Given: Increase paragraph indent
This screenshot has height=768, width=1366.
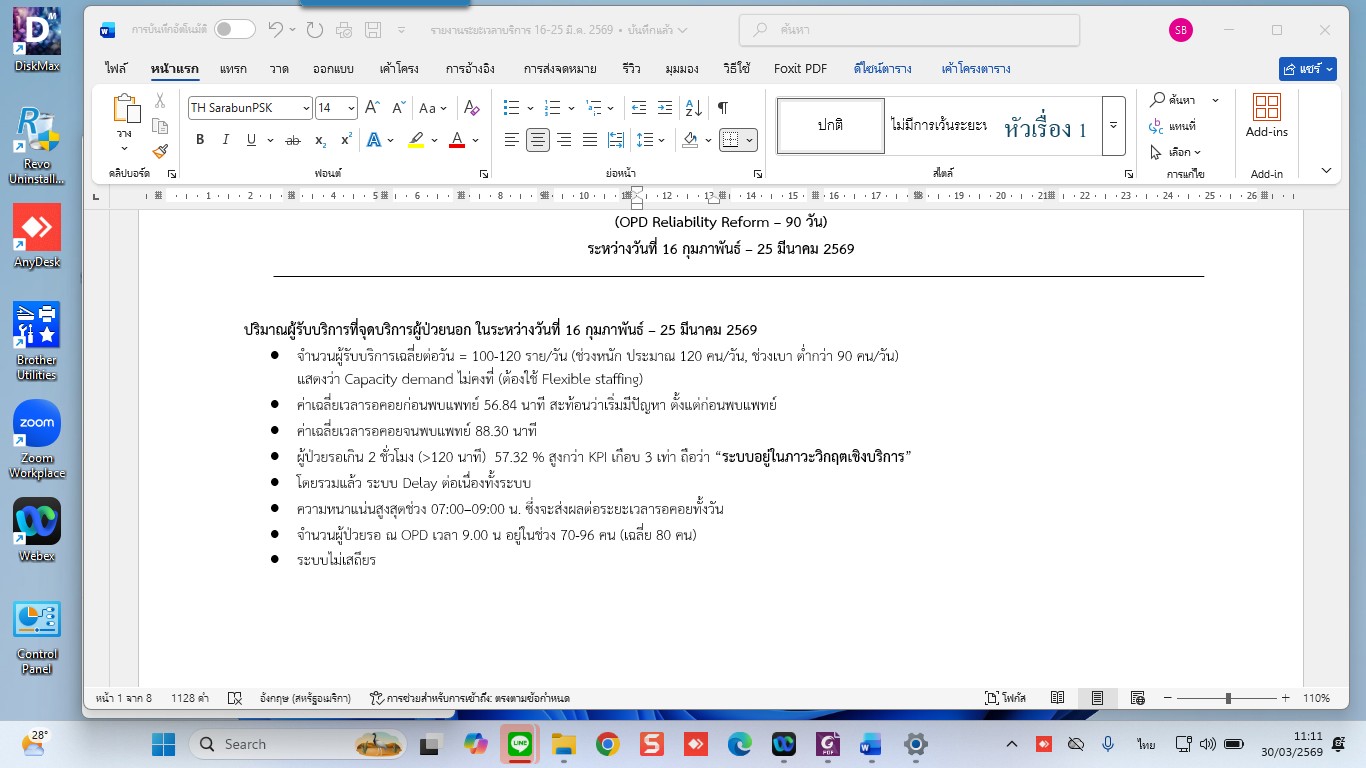Looking at the screenshot, I should pos(664,108).
